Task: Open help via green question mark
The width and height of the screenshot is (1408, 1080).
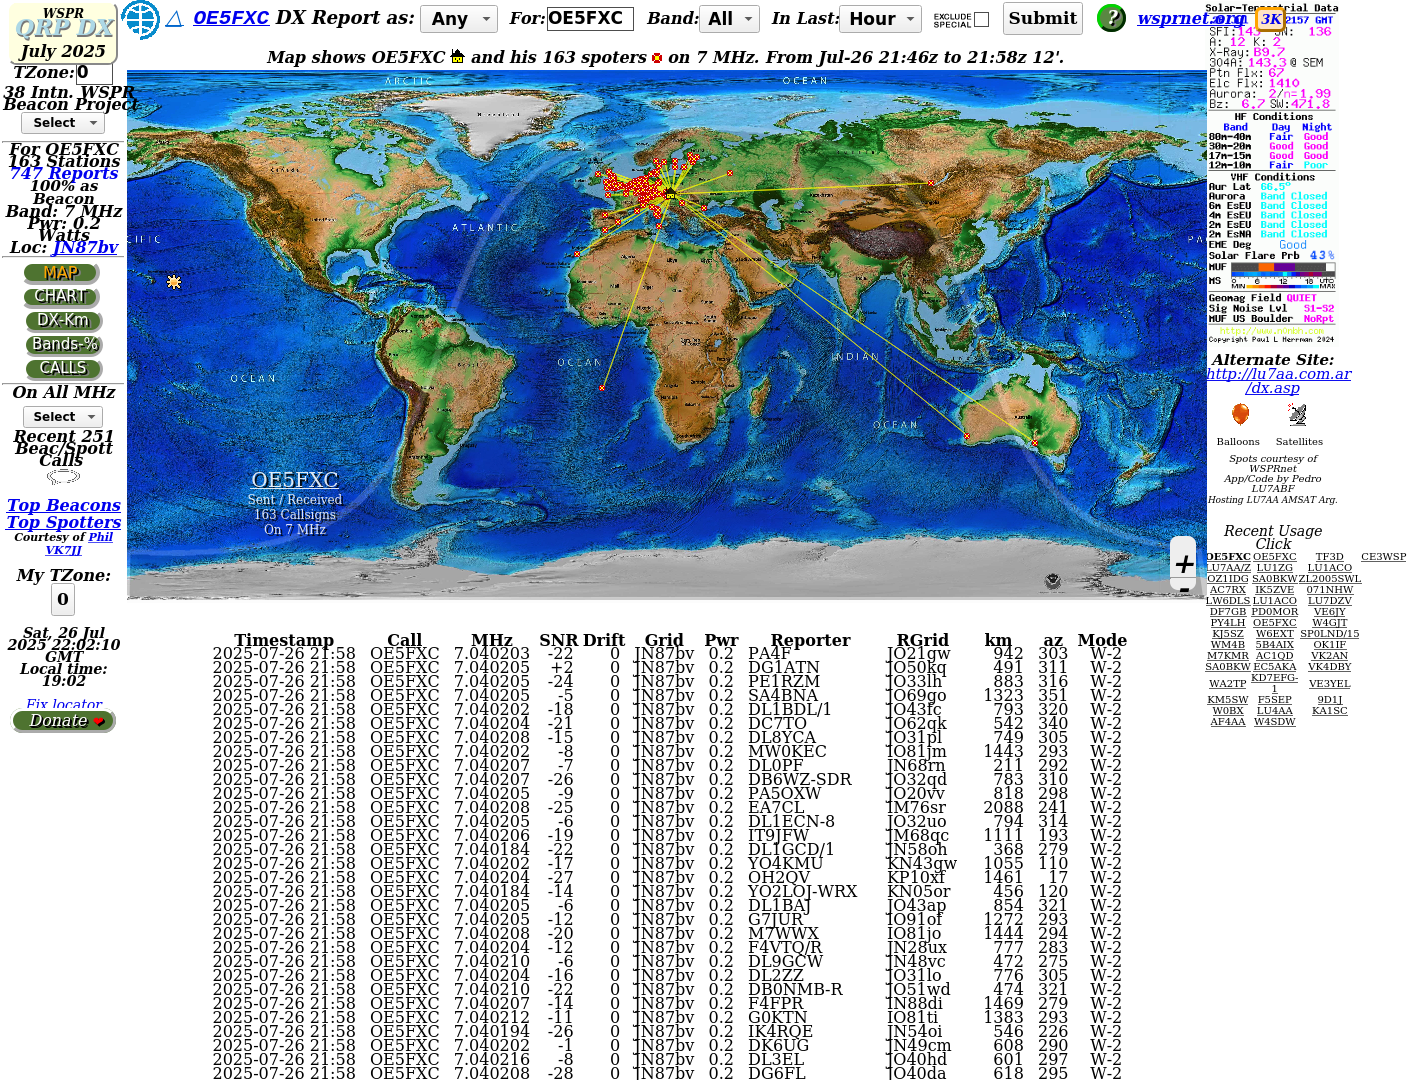Action: (1111, 18)
